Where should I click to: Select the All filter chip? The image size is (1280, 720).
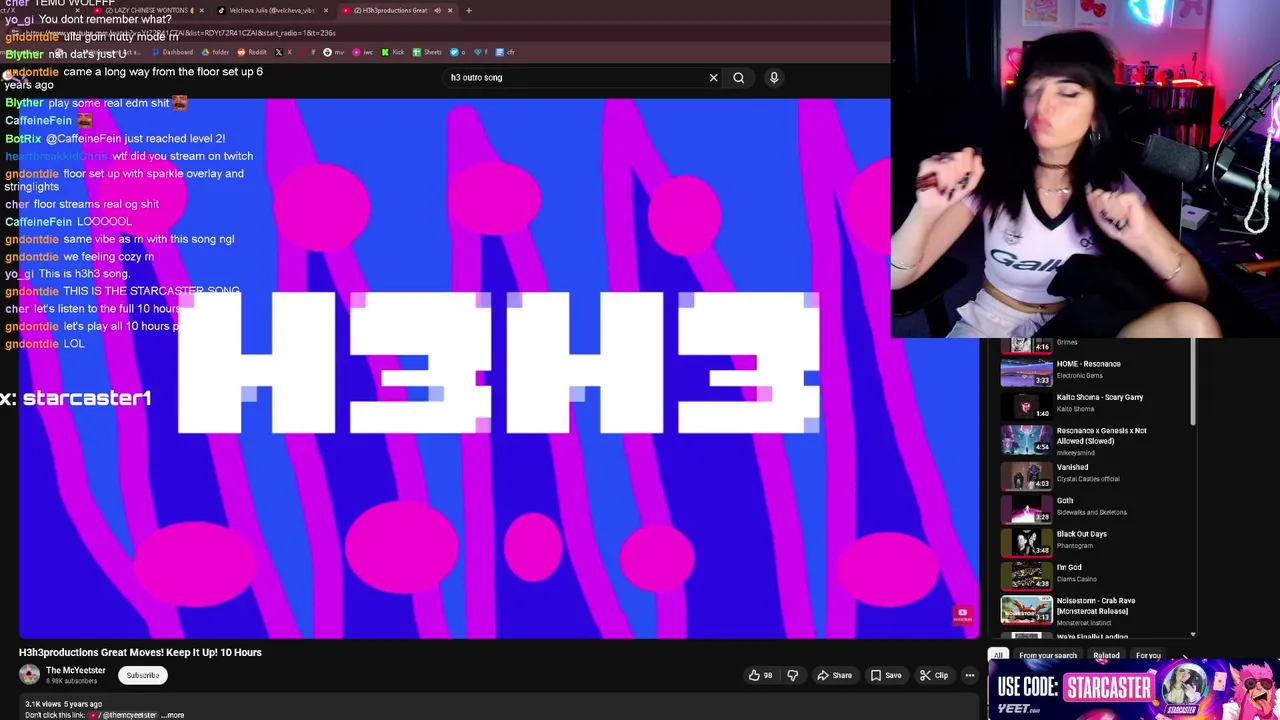coord(997,656)
